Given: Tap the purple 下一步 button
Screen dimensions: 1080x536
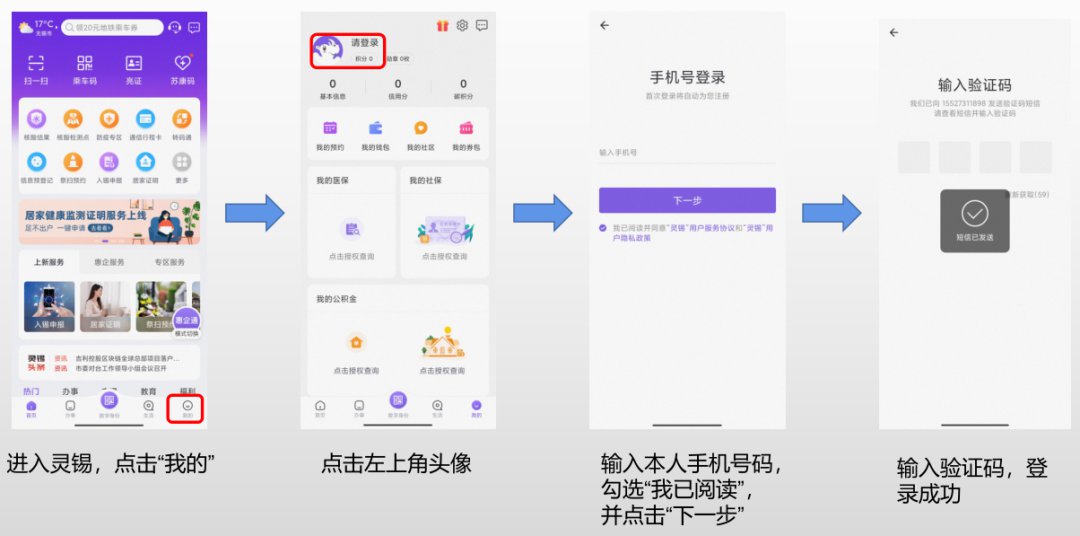Looking at the screenshot, I should pos(687,200).
